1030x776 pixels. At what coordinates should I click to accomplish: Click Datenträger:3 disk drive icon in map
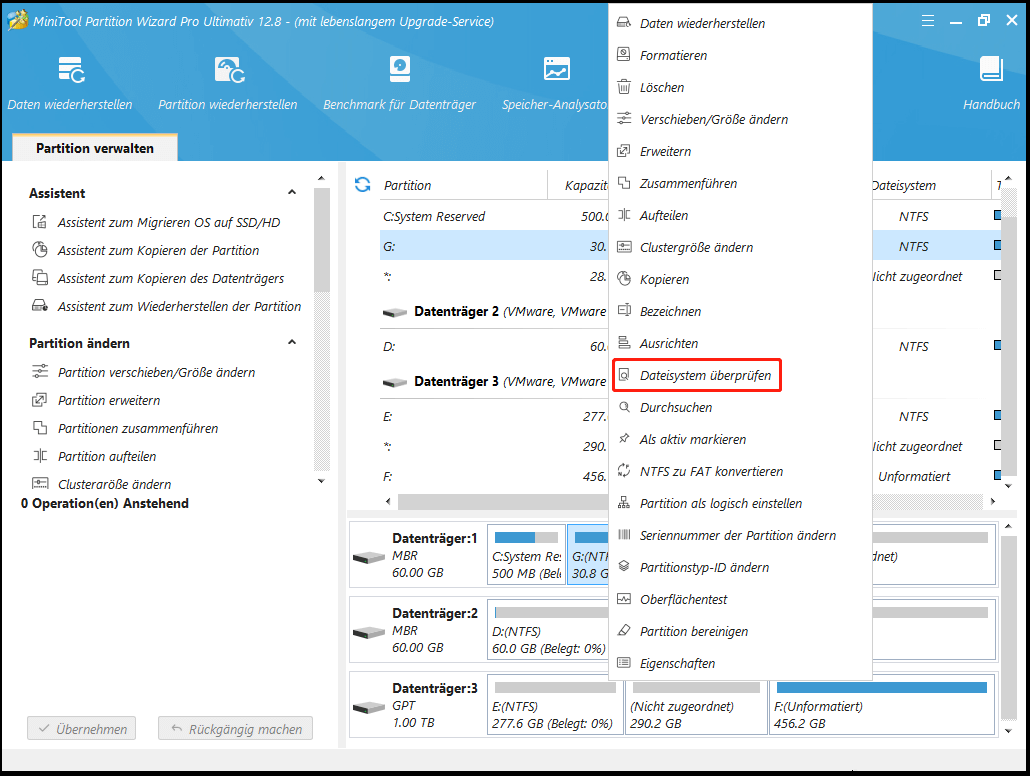pos(369,707)
